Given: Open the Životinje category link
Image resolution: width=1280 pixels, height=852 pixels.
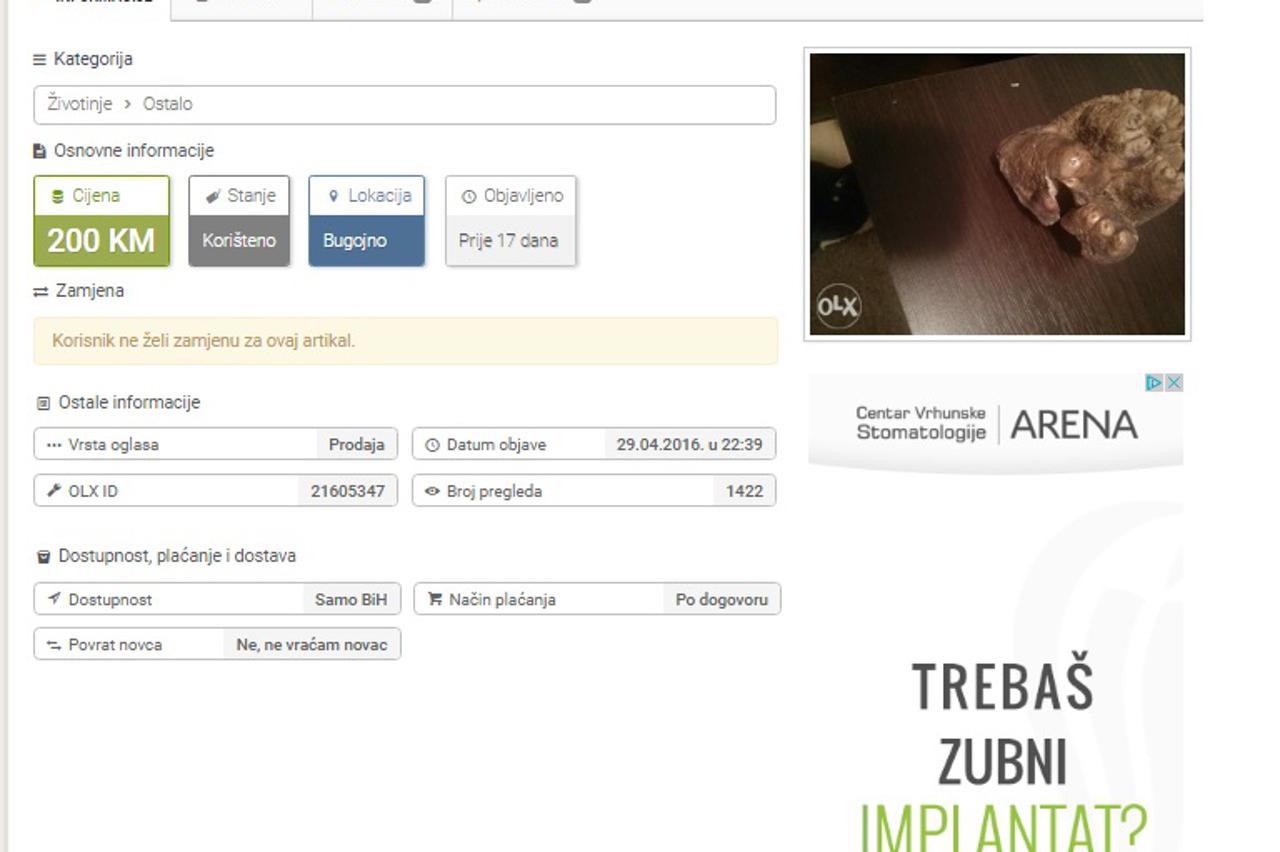Looking at the screenshot, I should tap(78, 104).
